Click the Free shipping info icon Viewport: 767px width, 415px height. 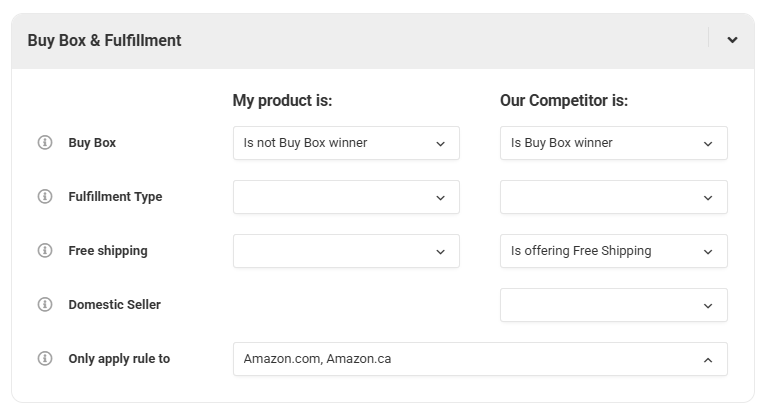click(44, 251)
